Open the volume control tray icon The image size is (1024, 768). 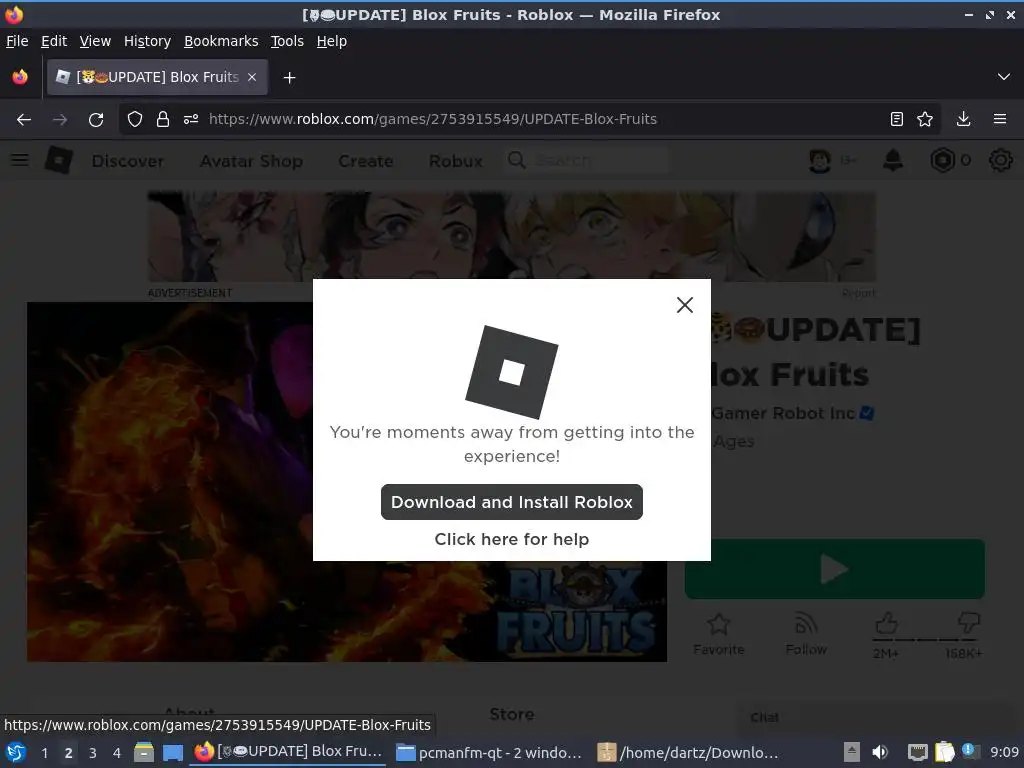[x=880, y=752]
